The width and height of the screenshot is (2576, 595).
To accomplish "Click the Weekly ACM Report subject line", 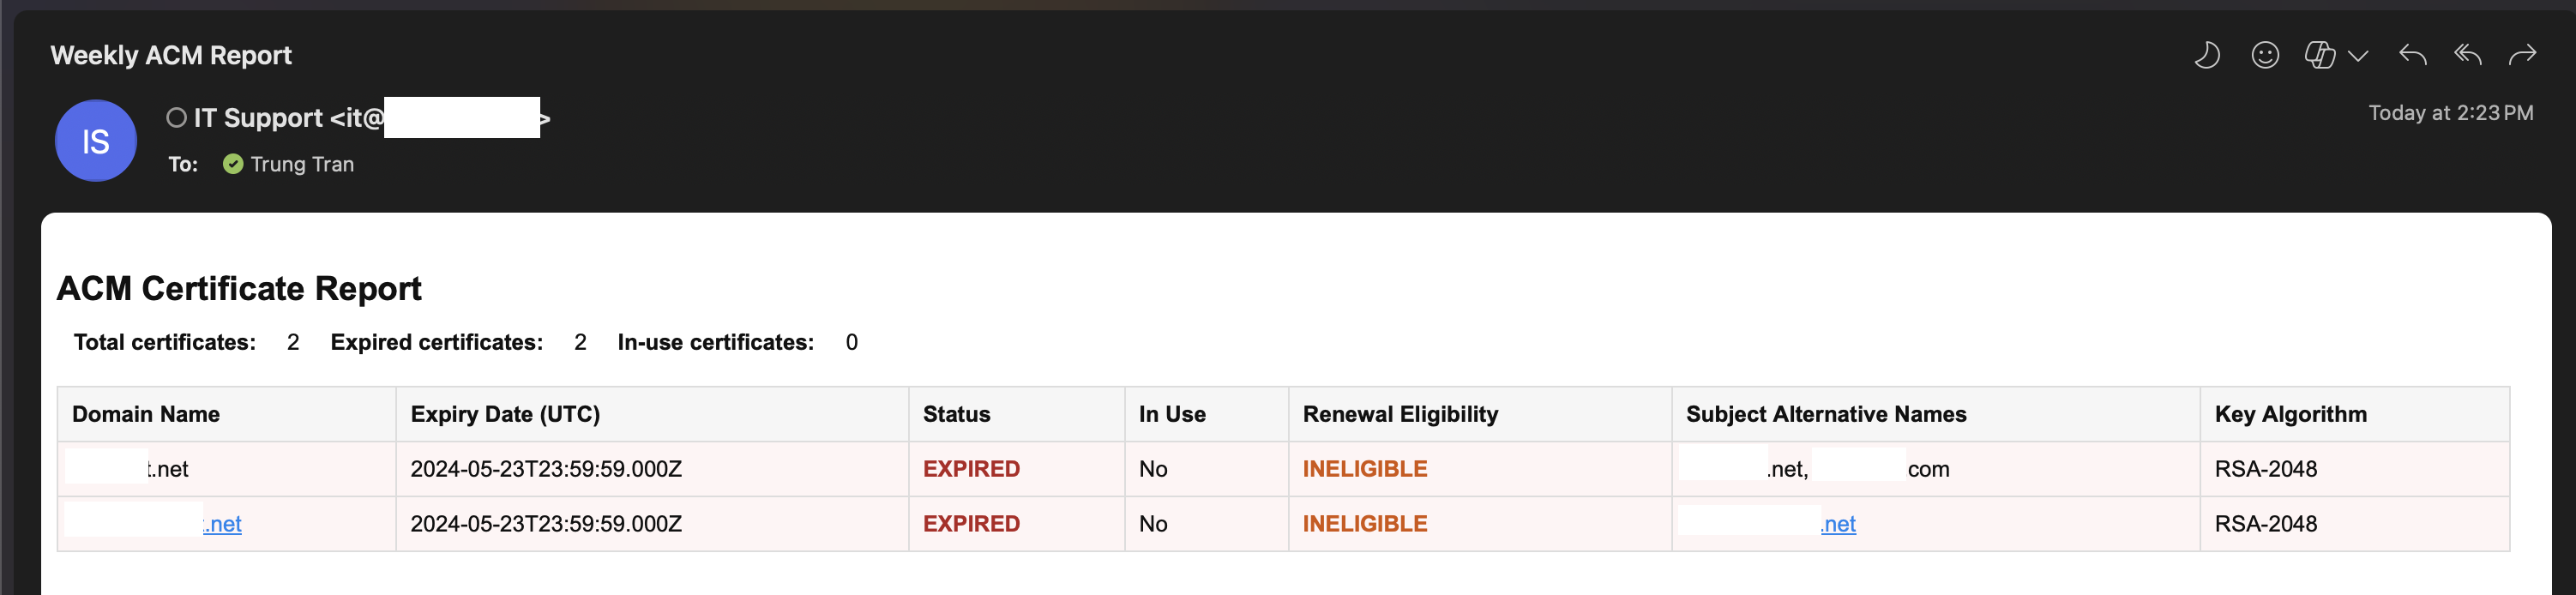I will [171, 55].
